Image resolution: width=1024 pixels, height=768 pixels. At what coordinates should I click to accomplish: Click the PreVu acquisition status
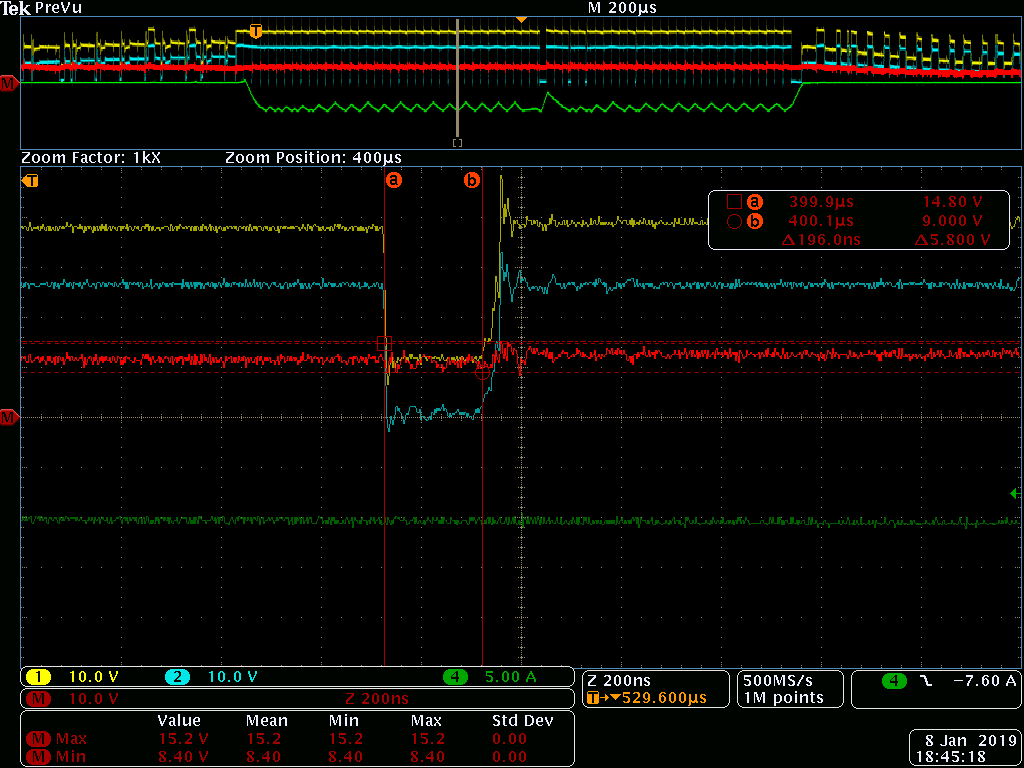pos(58,8)
